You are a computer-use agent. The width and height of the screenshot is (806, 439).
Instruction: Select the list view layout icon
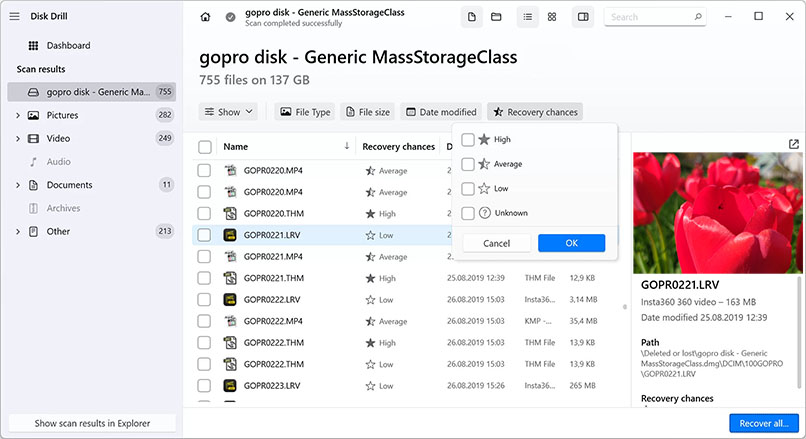(527, 17)
